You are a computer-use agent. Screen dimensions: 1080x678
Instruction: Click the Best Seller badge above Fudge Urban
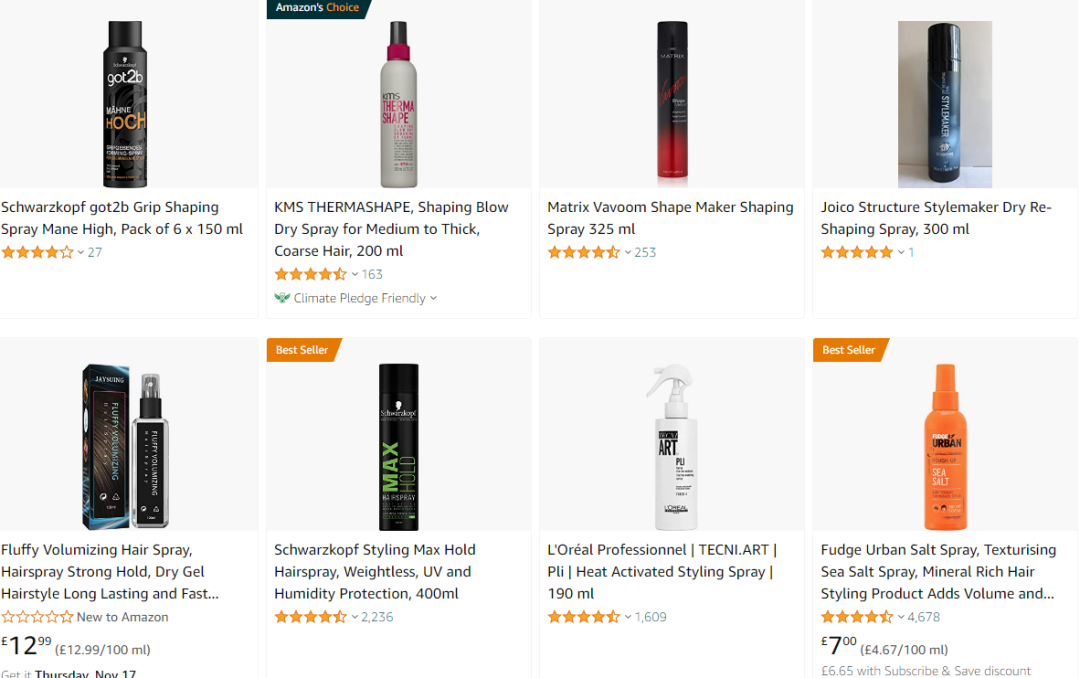tap(848, 350)
